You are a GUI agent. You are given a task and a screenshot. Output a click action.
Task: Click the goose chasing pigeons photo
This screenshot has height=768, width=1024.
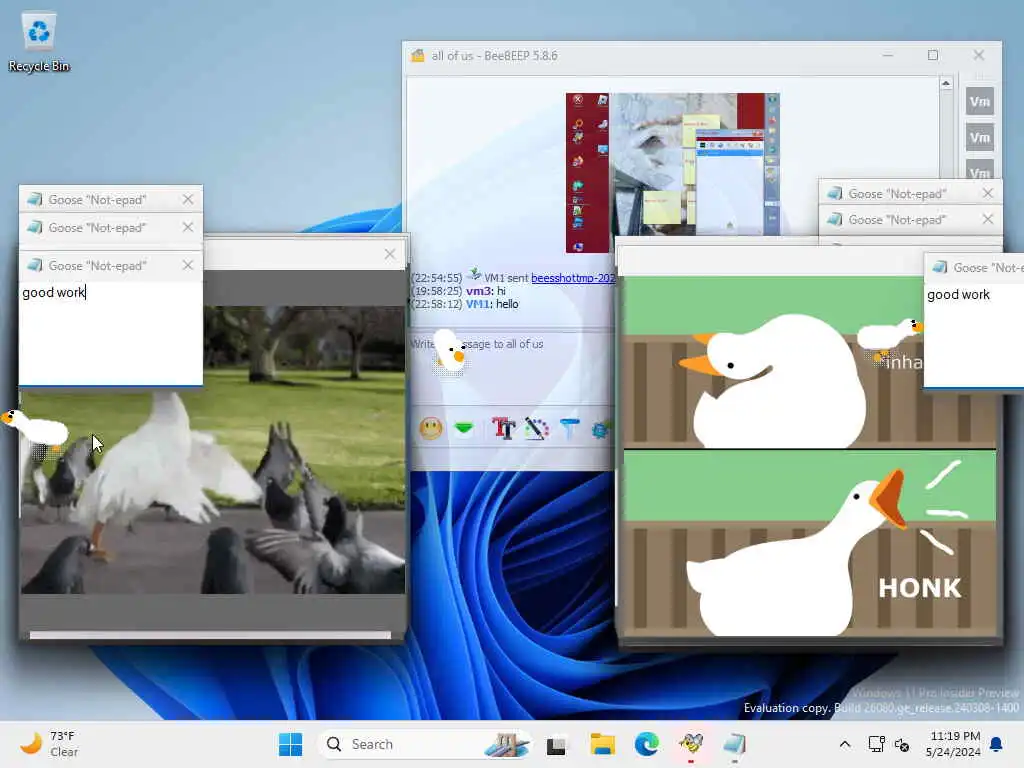coord(213,450)
